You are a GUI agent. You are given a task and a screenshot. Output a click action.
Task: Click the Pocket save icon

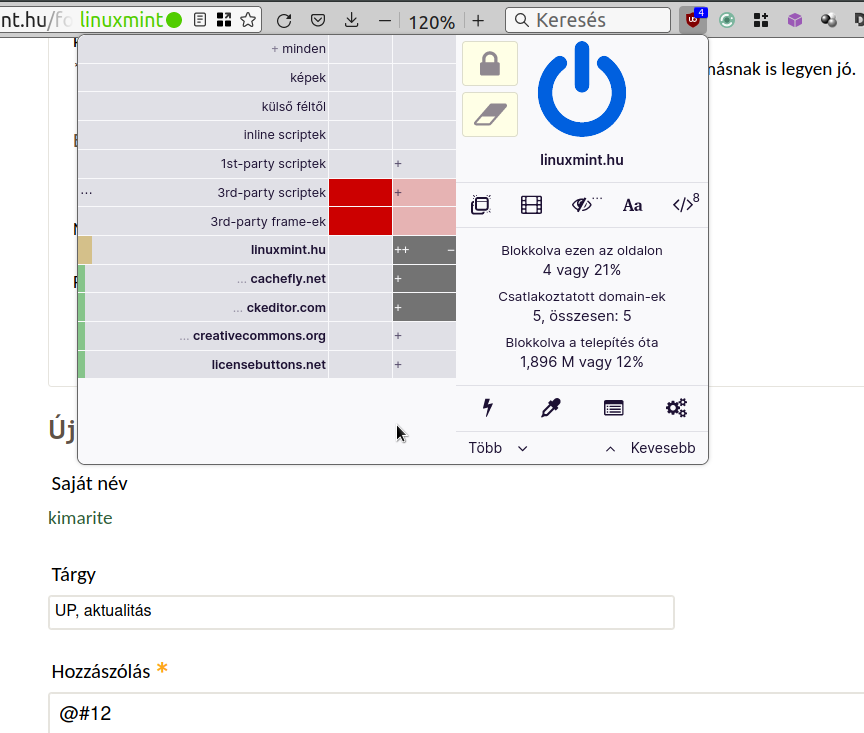pyautogui.click(x=317, y=21)
